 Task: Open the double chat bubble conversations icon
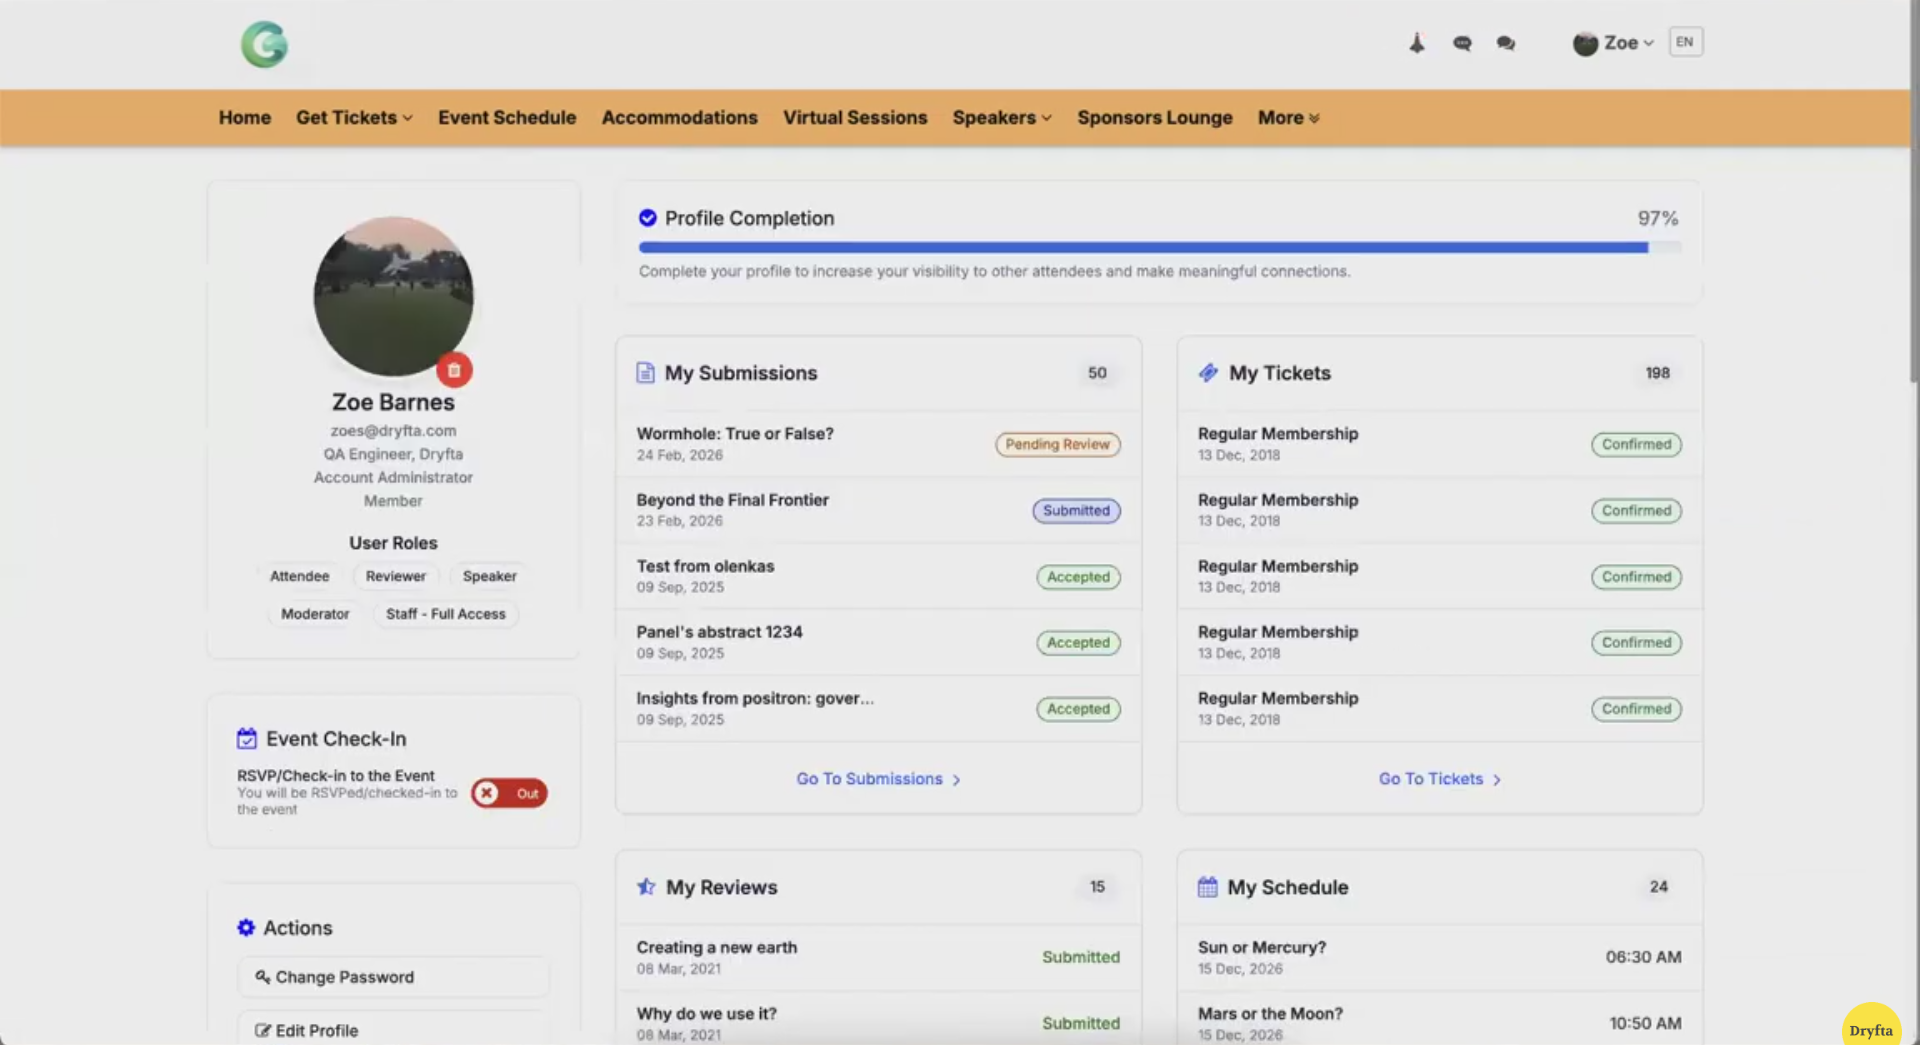(x=1505, y=43)
